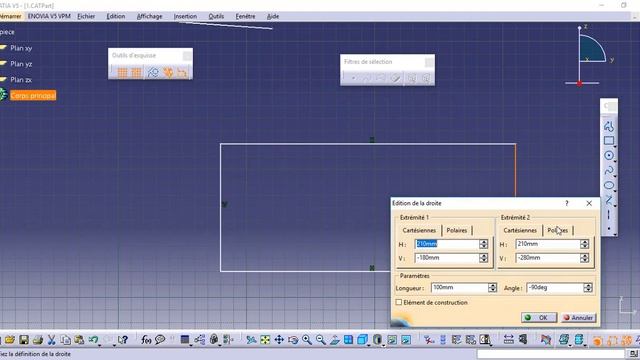Open the Démarrer menu
The width and height of the screenshot is (640, 360).
point(10,16)
